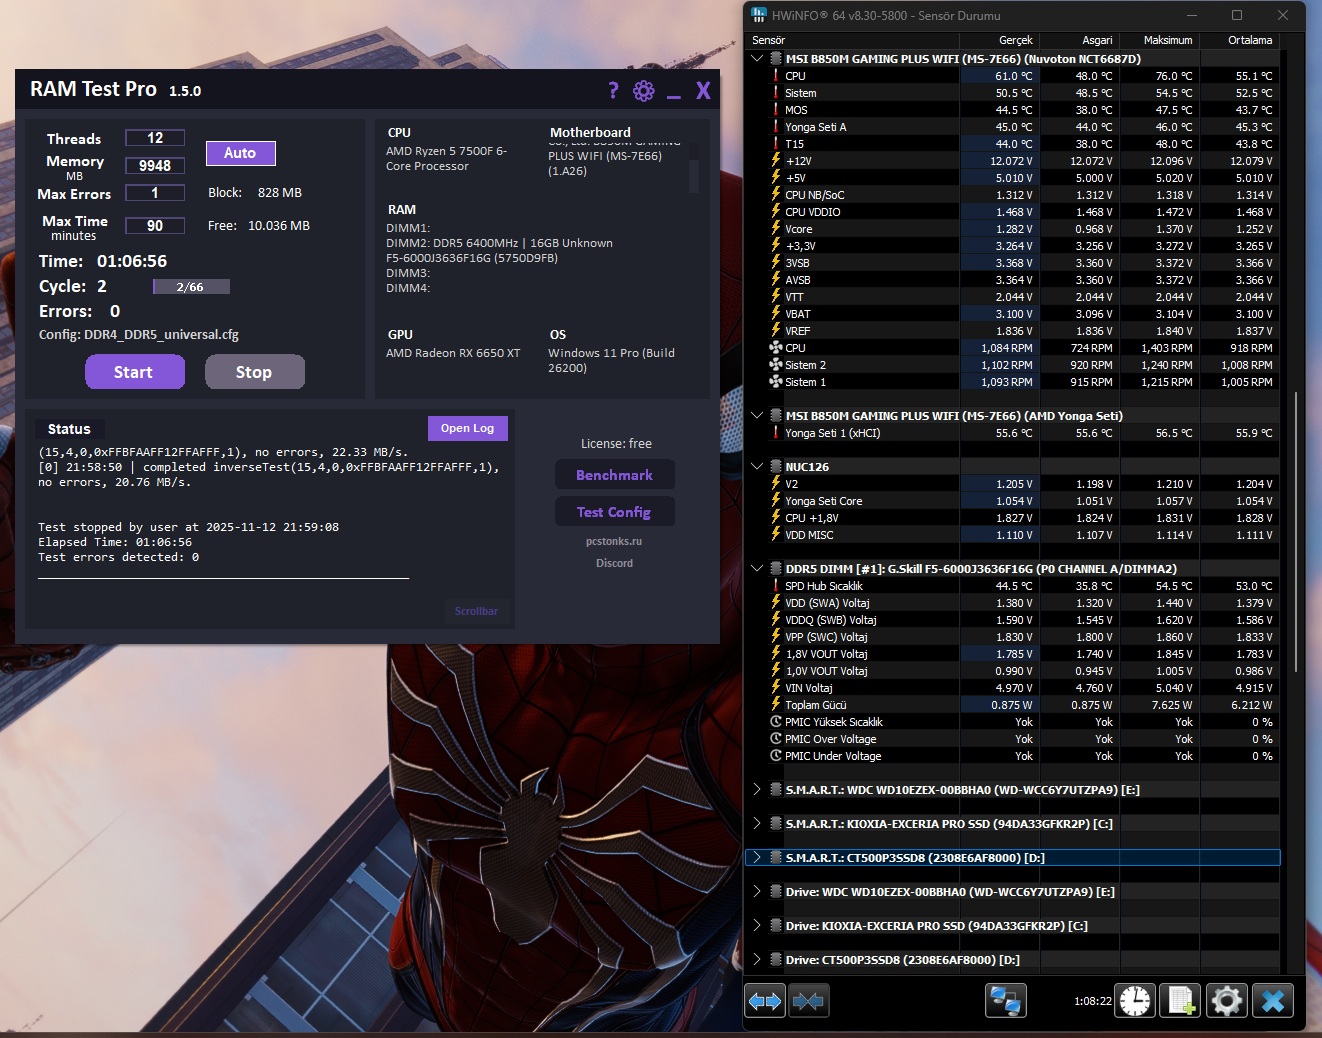The width and height of the screenshot is (1322, 1038).
Task: Click the Max Errors input field
Action: click(155, 193)
